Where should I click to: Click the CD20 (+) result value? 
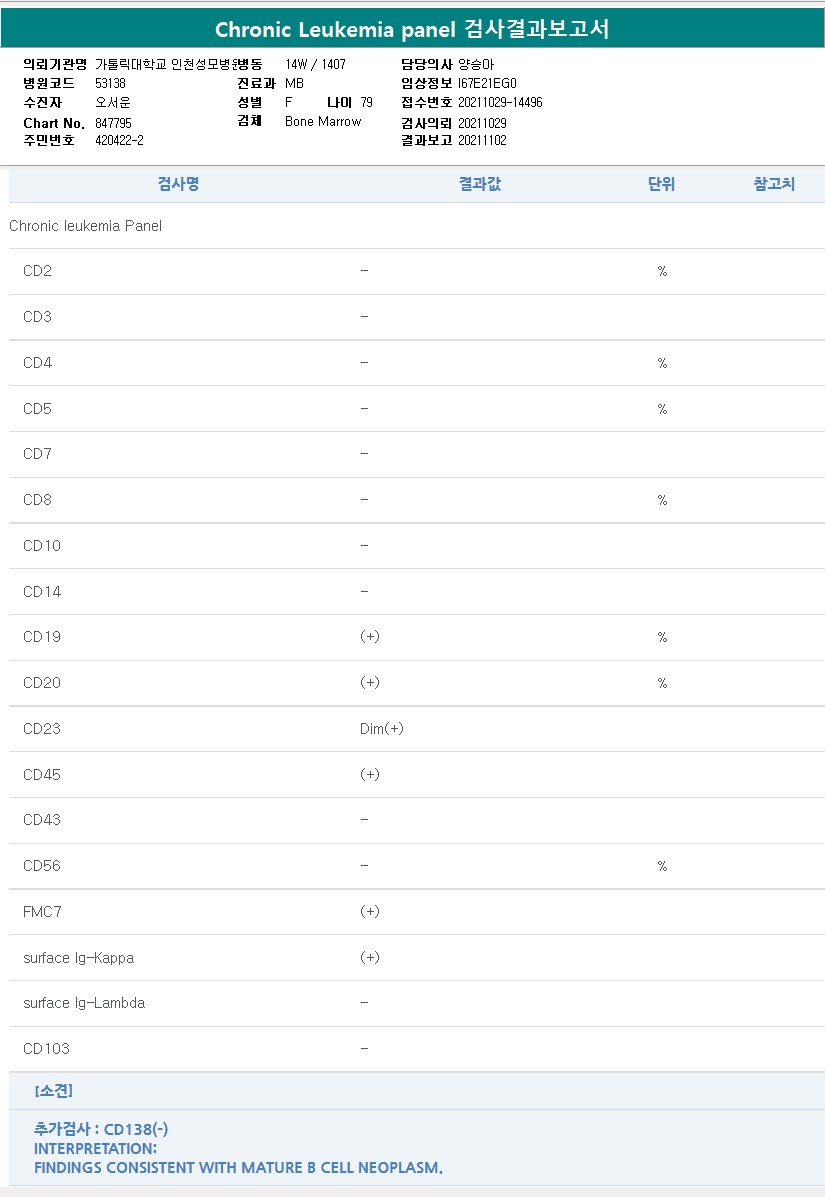[x=370, y=683]
